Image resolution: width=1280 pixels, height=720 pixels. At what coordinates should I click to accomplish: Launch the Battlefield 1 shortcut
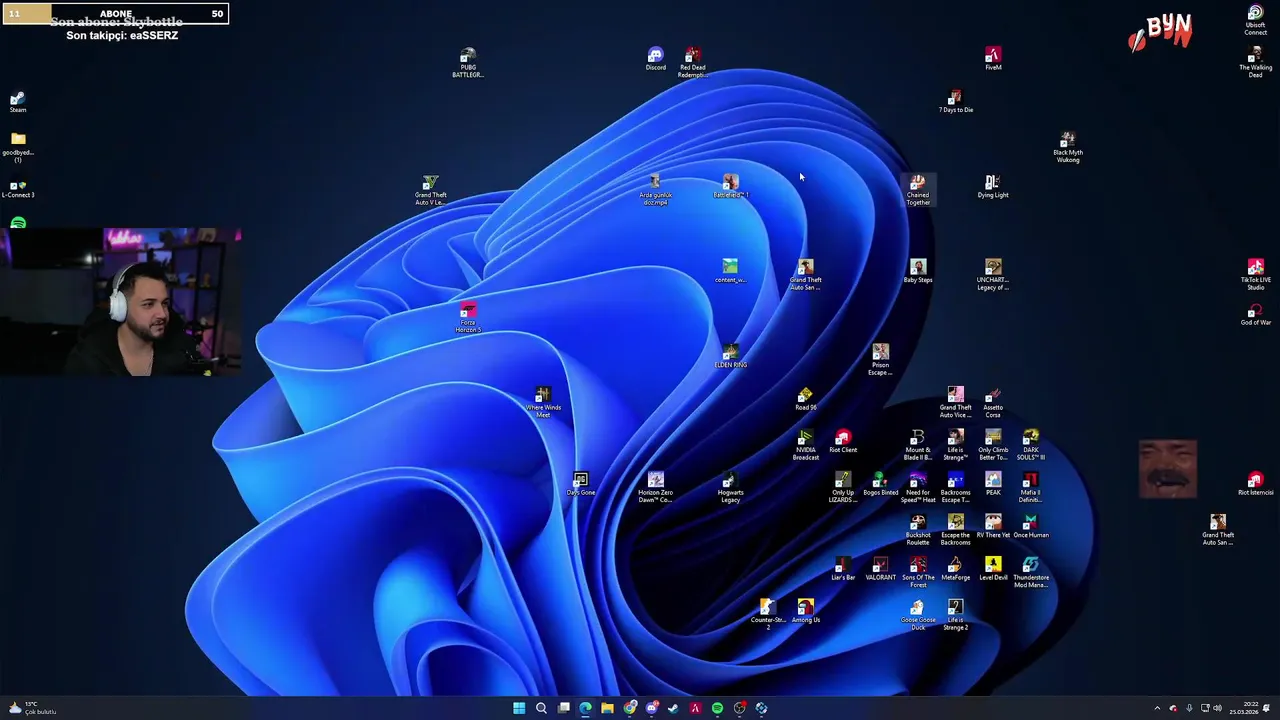coord(730,186)
